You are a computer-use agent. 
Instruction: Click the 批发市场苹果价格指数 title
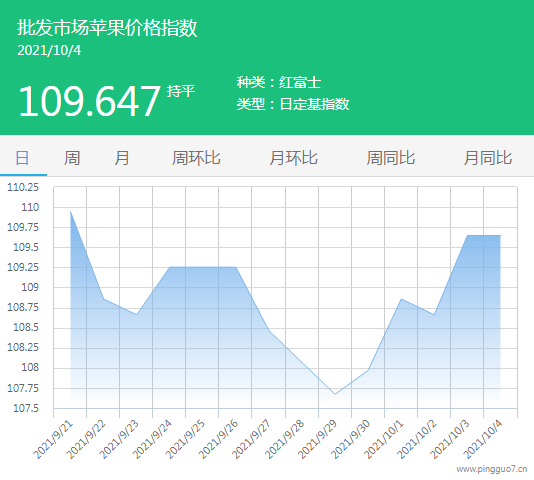[x=107, y=27]
